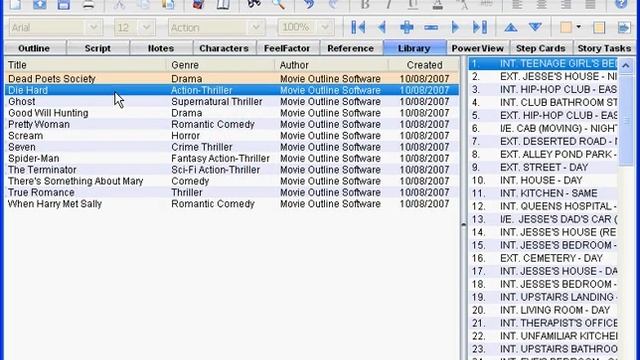Click the pale yellow note color icon
The image size is (640, 360).
[599, 27]
